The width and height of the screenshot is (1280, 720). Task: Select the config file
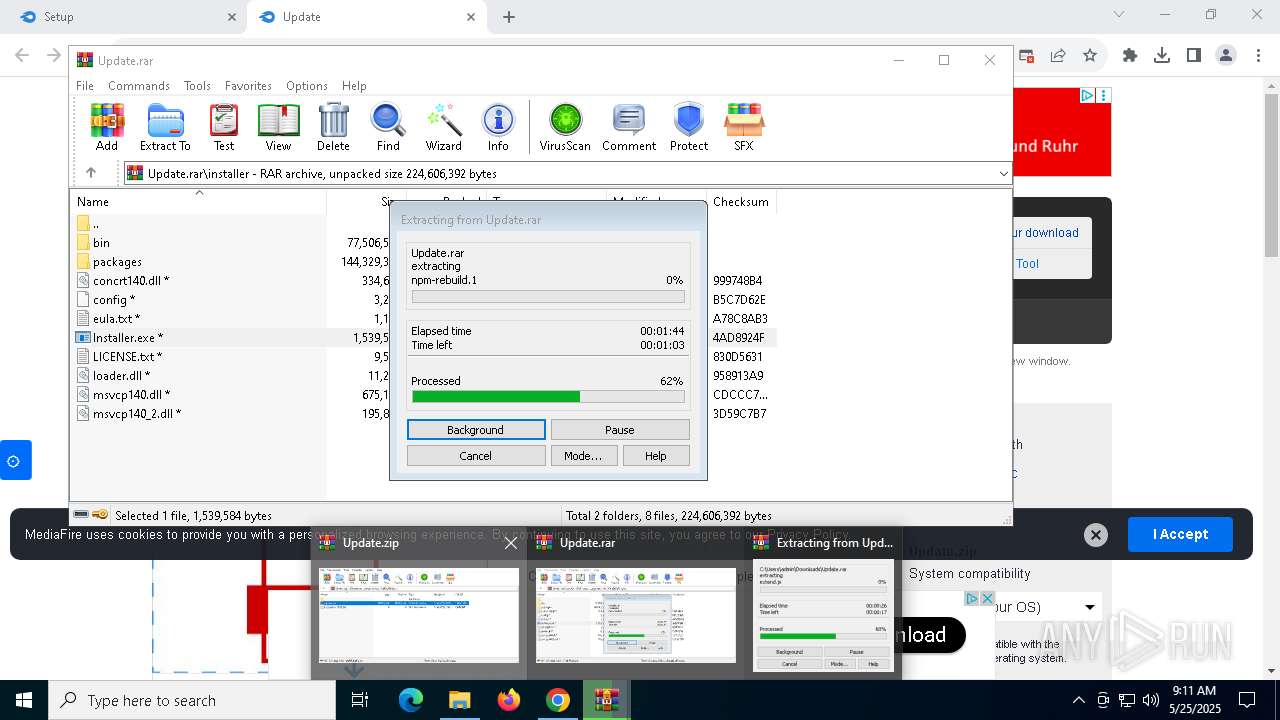coord(114,300)
